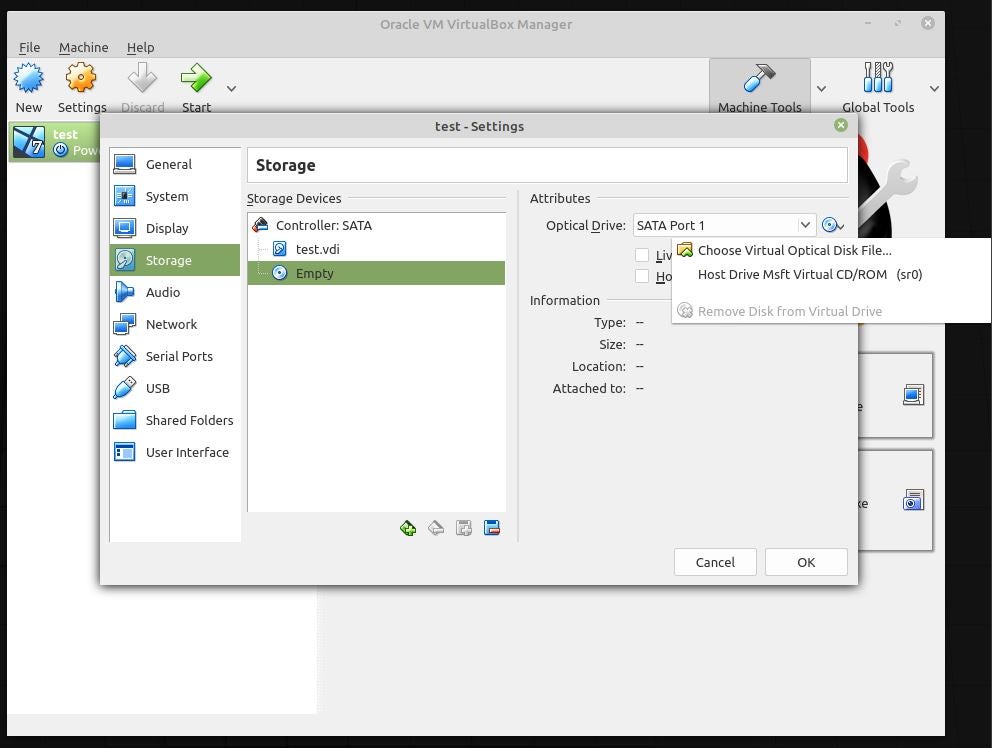Switch to the User Interface category
Image resolution: width=992 pixels, height=748 pixels.
point(175,452)
